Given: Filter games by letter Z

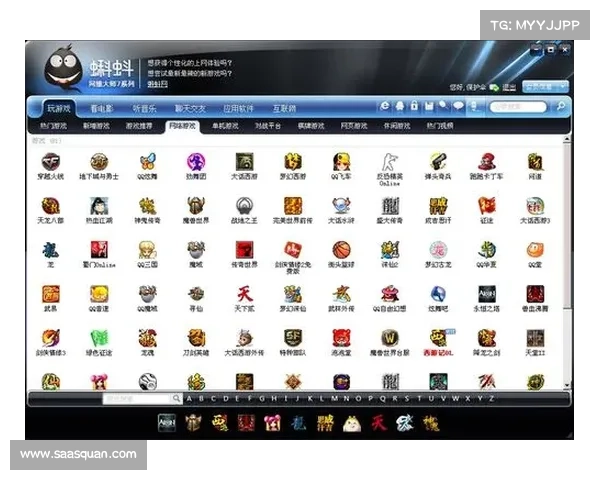Looking at the screenshot, I should pos(492,398).
